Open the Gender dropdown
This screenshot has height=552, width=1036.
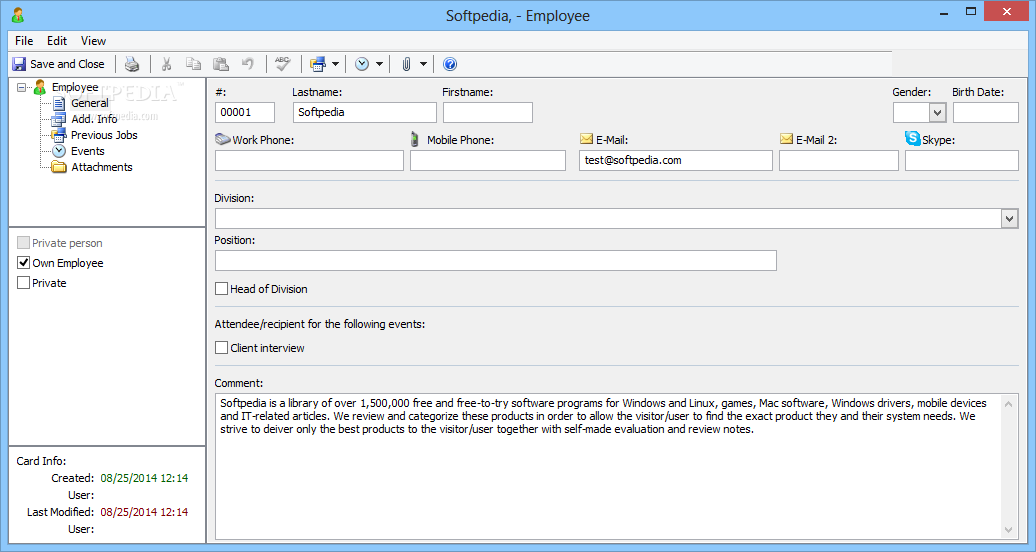pyautogui.click(x=937, y=112)
